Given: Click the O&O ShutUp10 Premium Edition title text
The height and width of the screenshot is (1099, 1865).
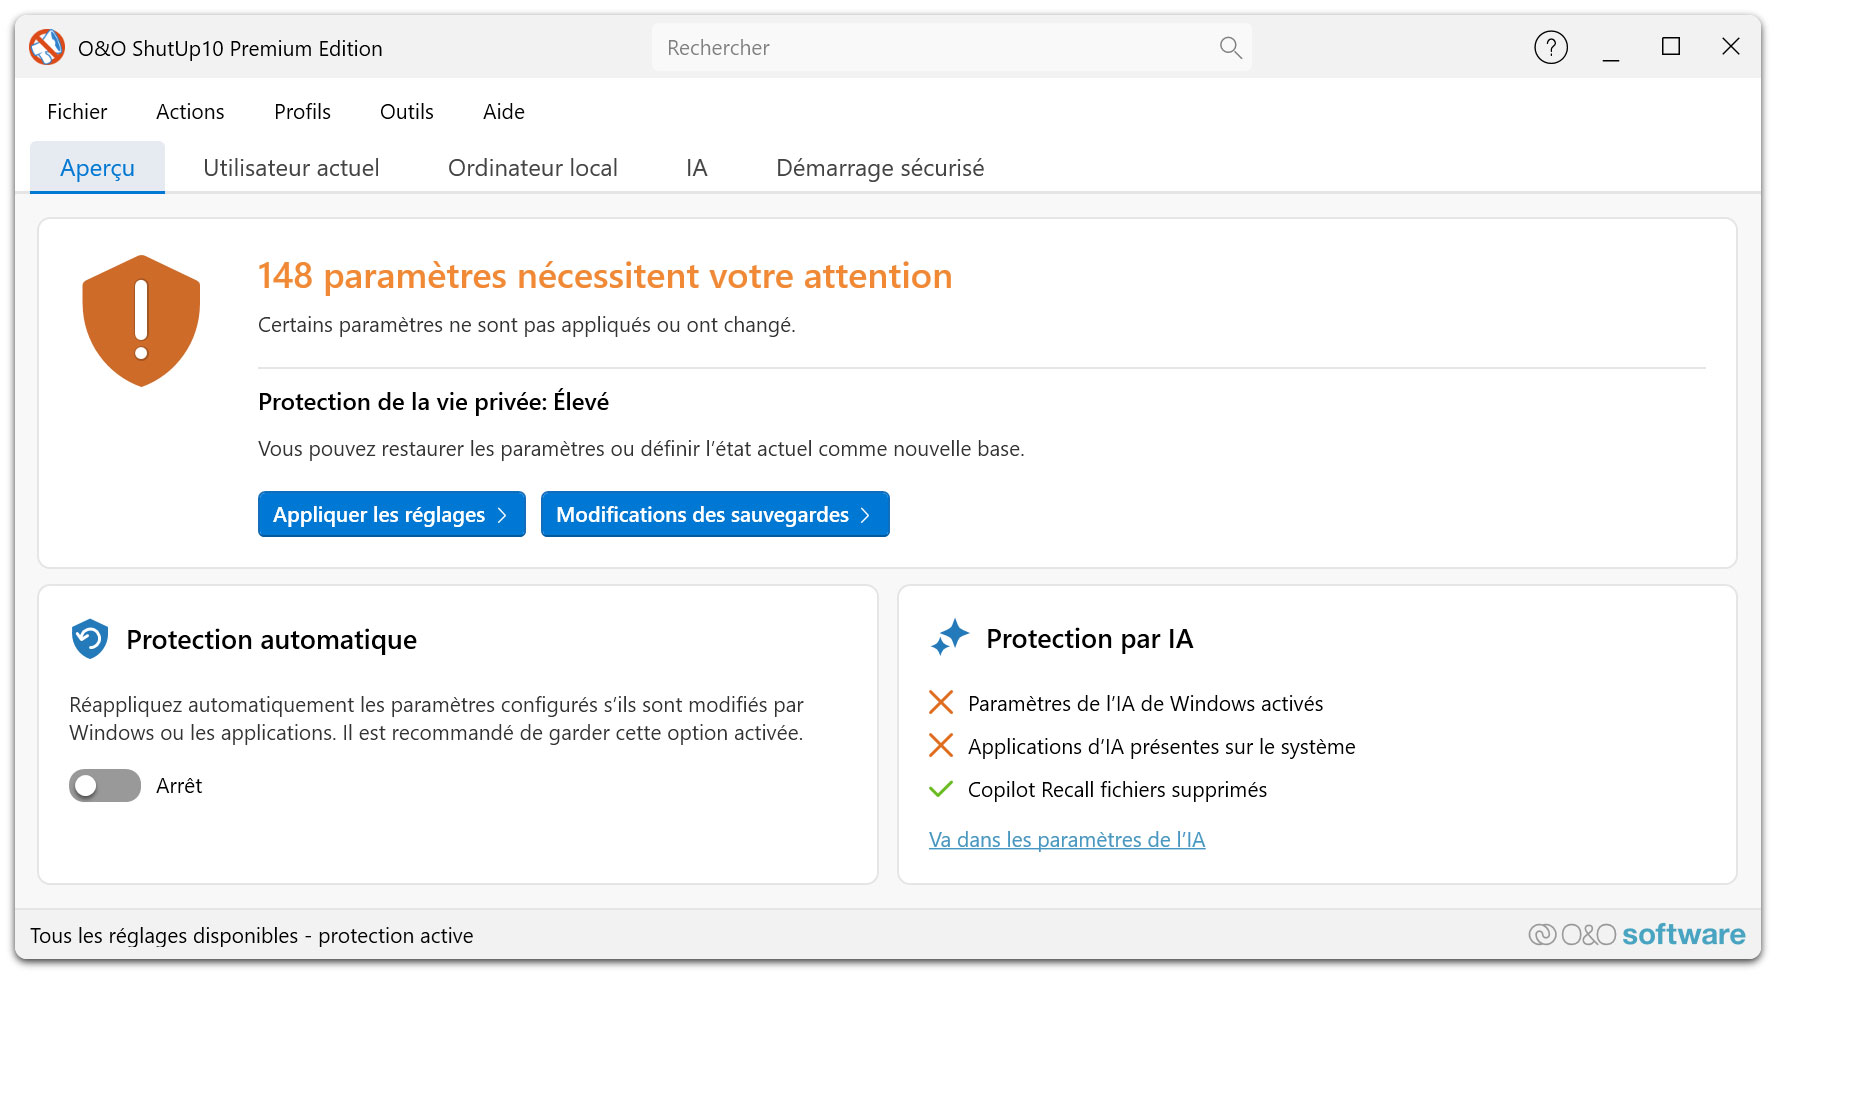Looking at the screenshot, I should [x=230, y=49].
